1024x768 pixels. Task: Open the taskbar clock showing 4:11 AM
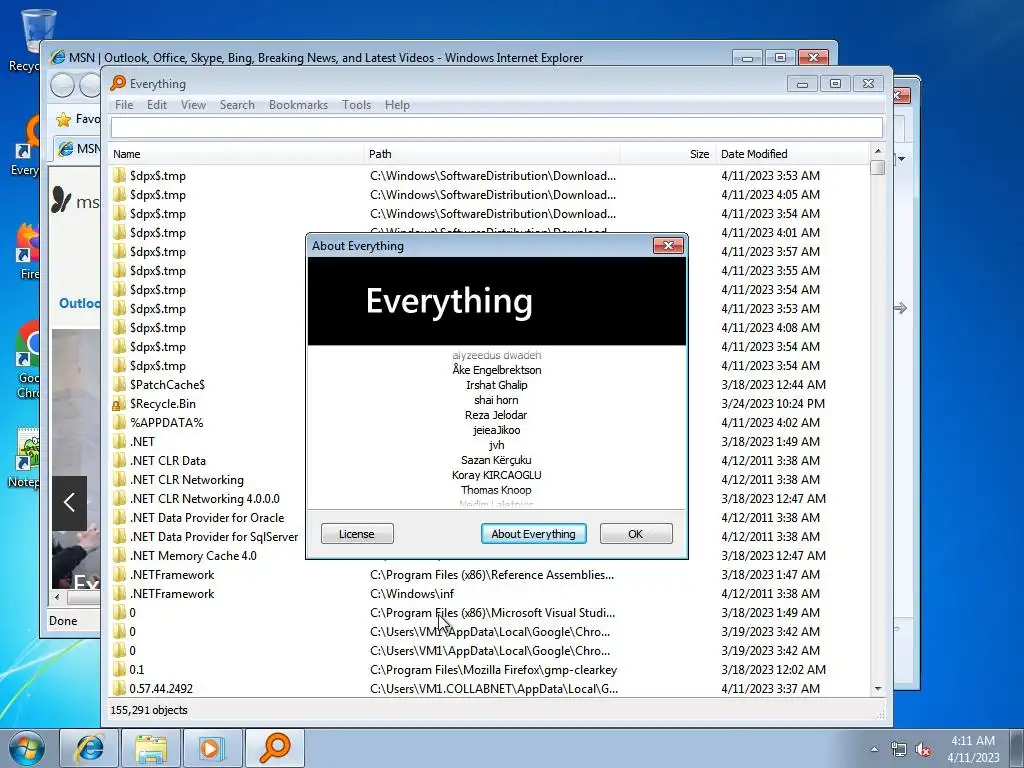(973, 748)
